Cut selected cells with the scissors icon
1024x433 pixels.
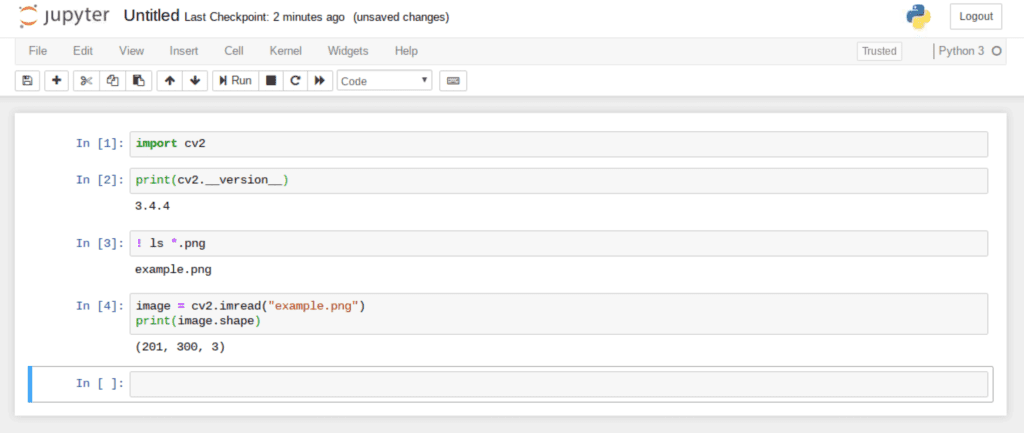86,81
